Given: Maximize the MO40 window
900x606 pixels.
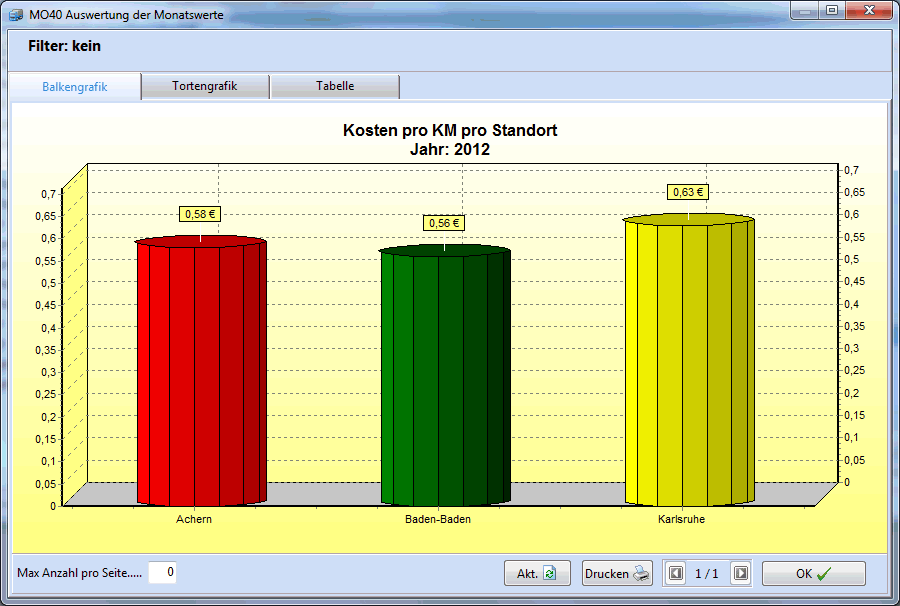Looking at the screenshot, I should (832, 10).
